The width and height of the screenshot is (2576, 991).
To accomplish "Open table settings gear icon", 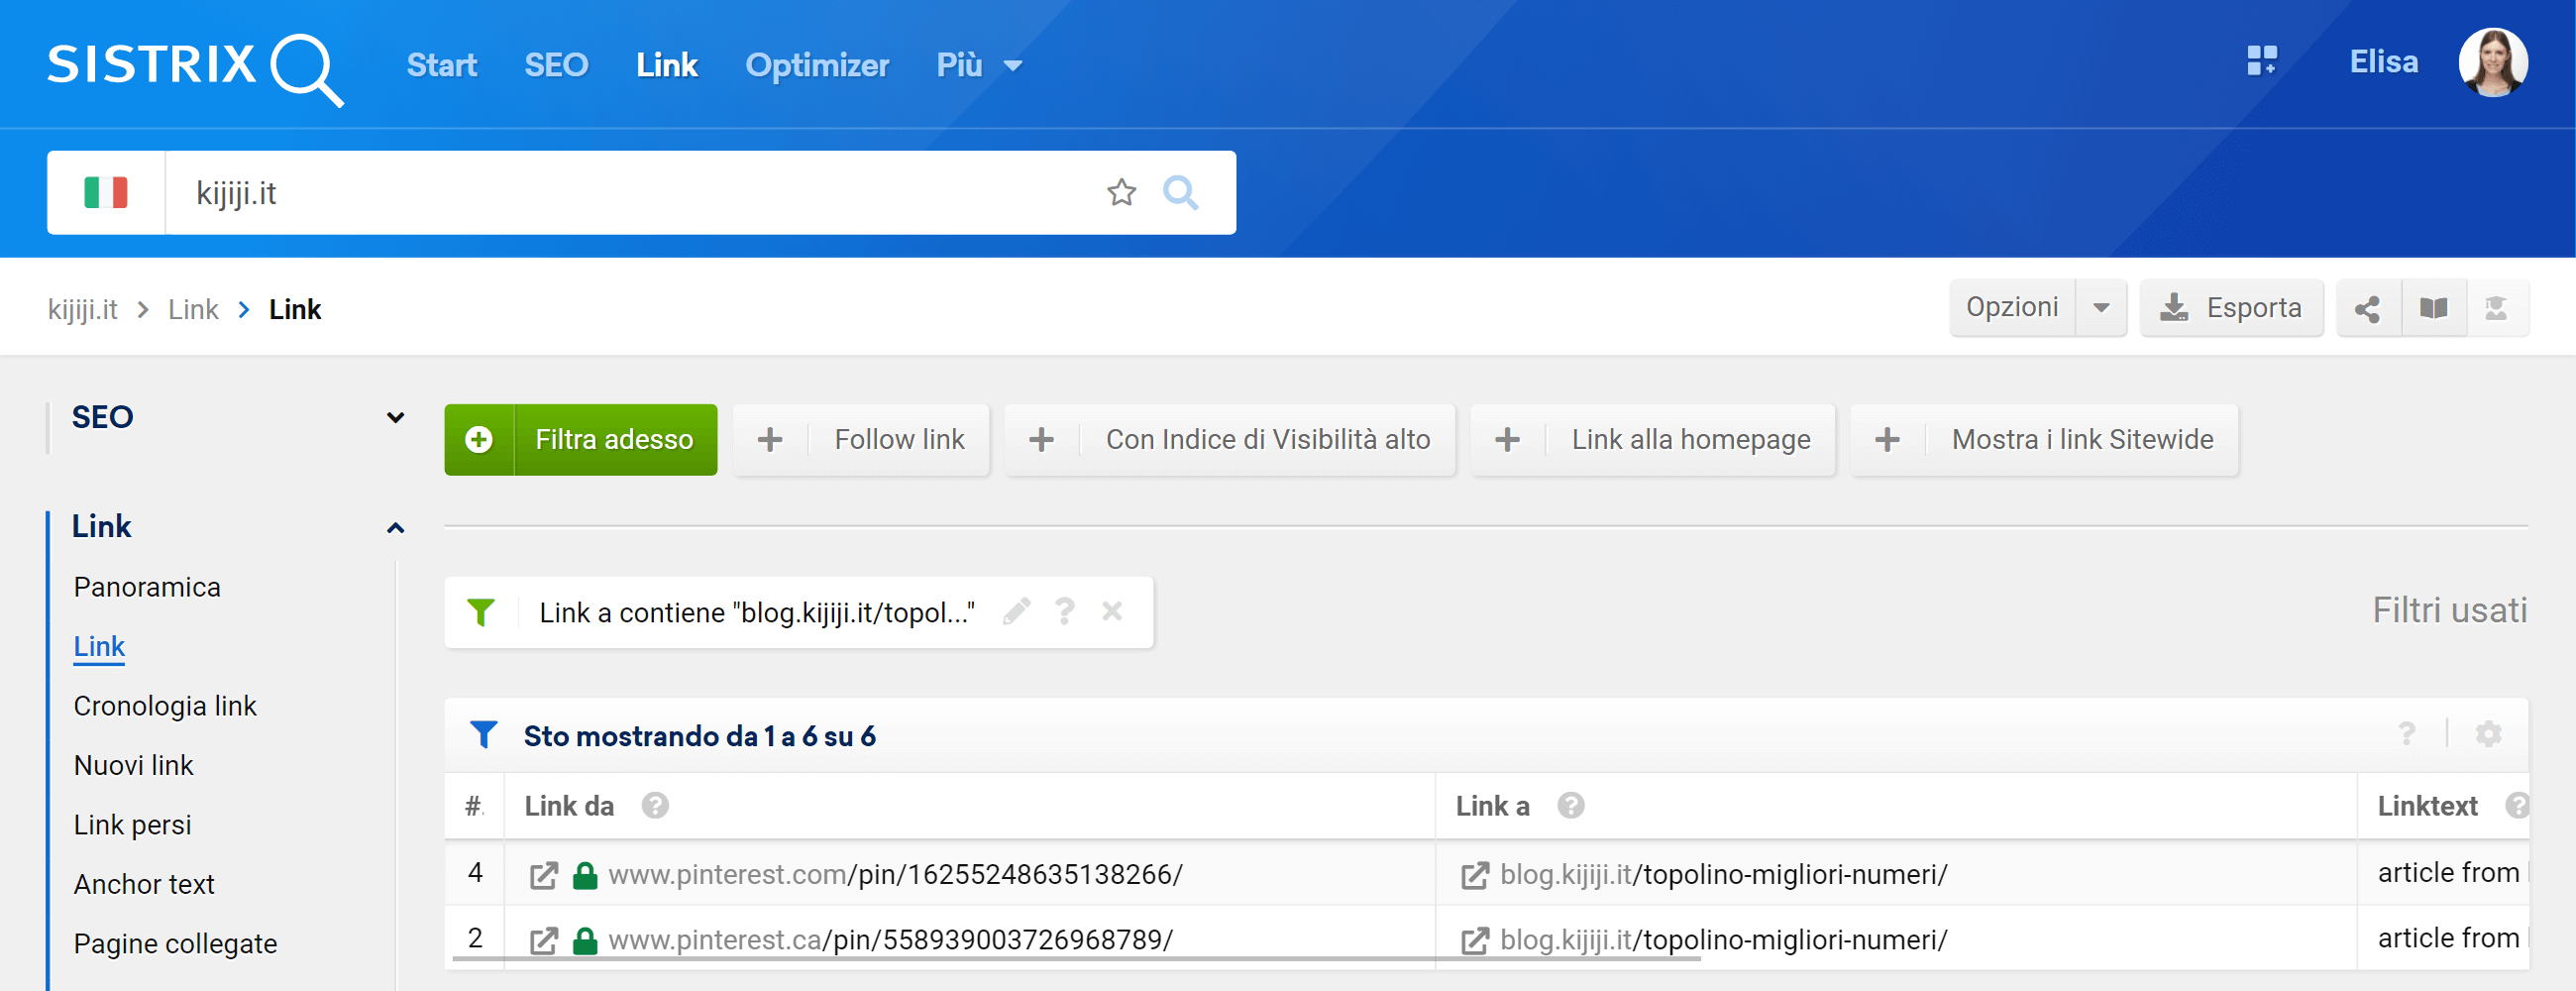I will 2488,734.
